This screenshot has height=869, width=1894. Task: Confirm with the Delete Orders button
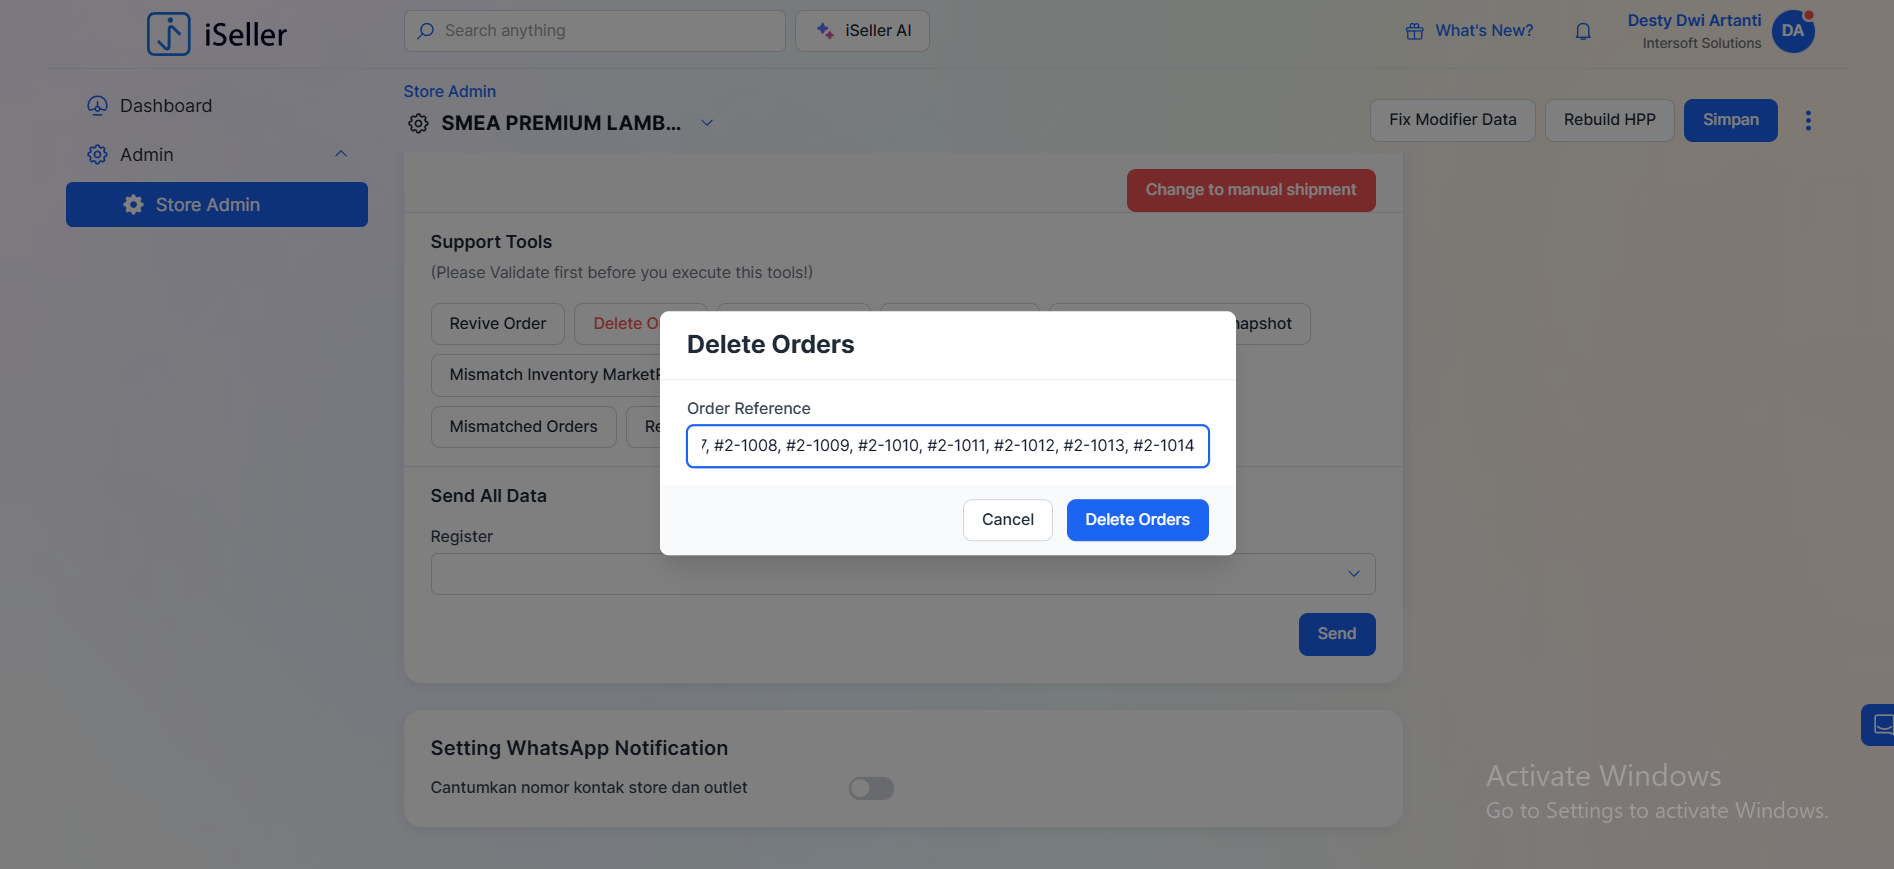tap(1137, 520)
